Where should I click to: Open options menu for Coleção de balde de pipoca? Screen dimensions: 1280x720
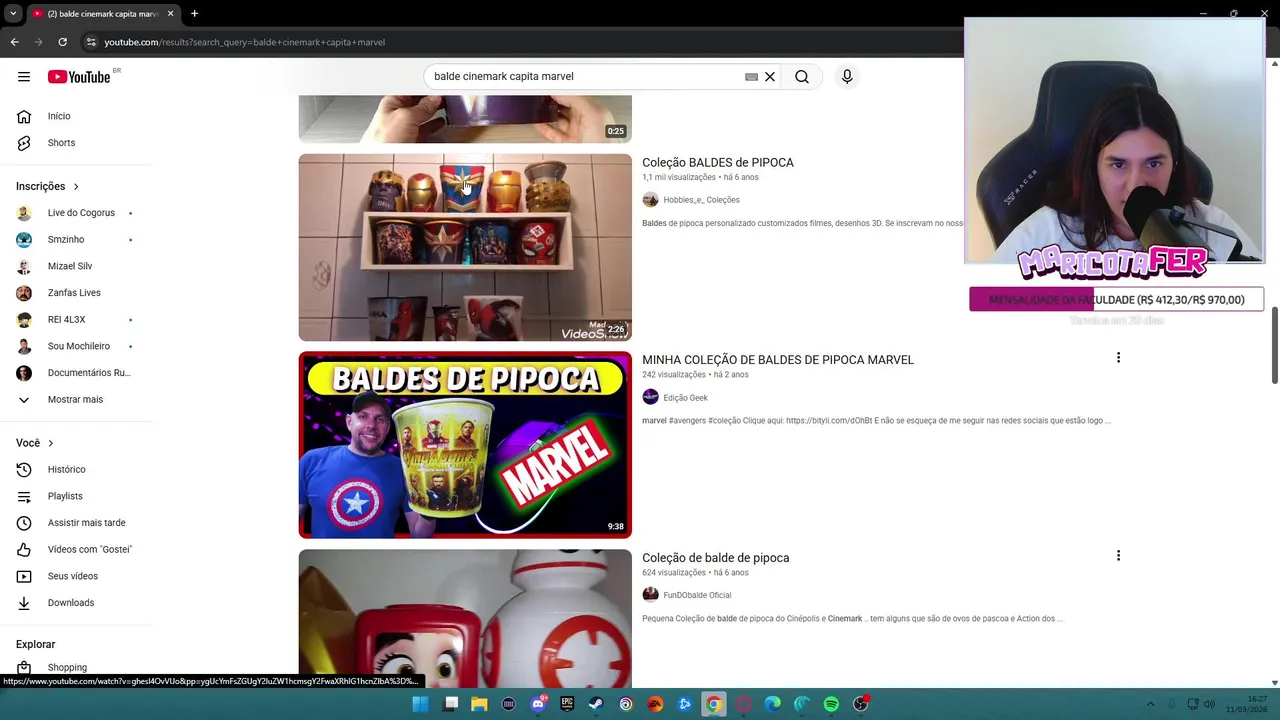(1118, 556)
